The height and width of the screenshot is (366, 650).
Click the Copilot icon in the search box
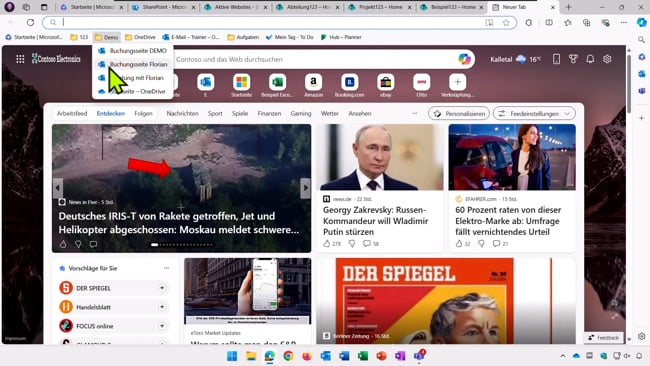464,59
